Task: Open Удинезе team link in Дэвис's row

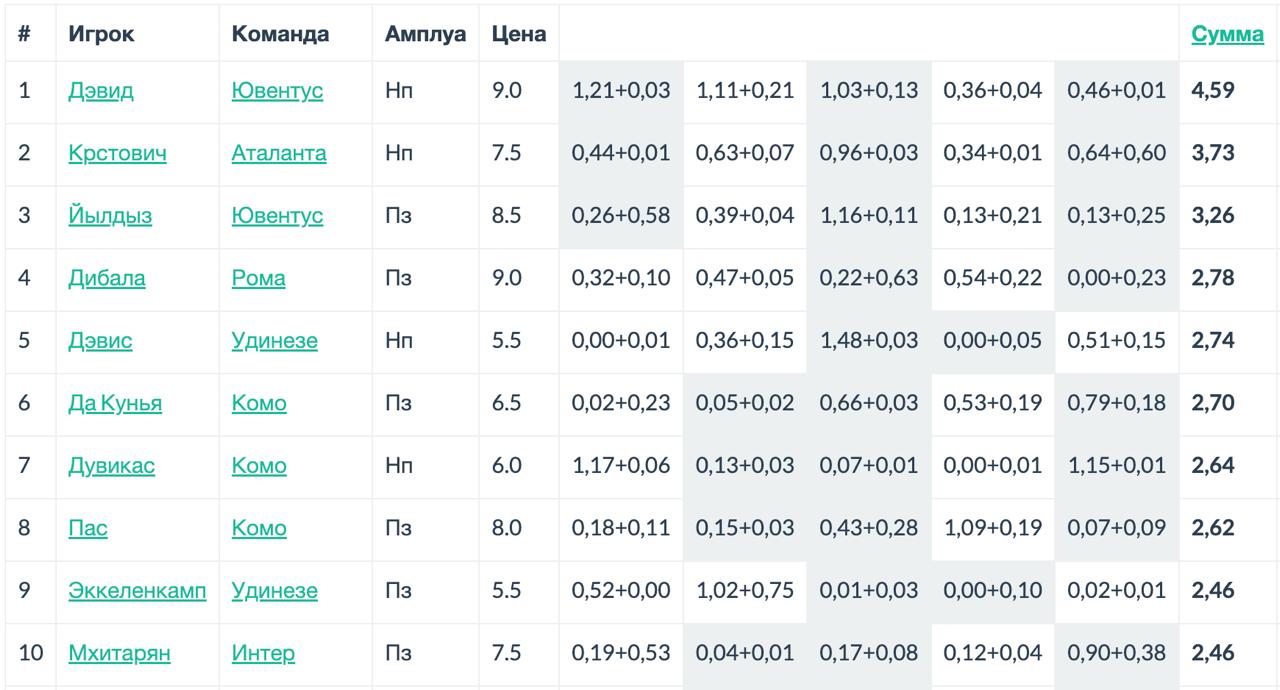Action: (275, 341)
